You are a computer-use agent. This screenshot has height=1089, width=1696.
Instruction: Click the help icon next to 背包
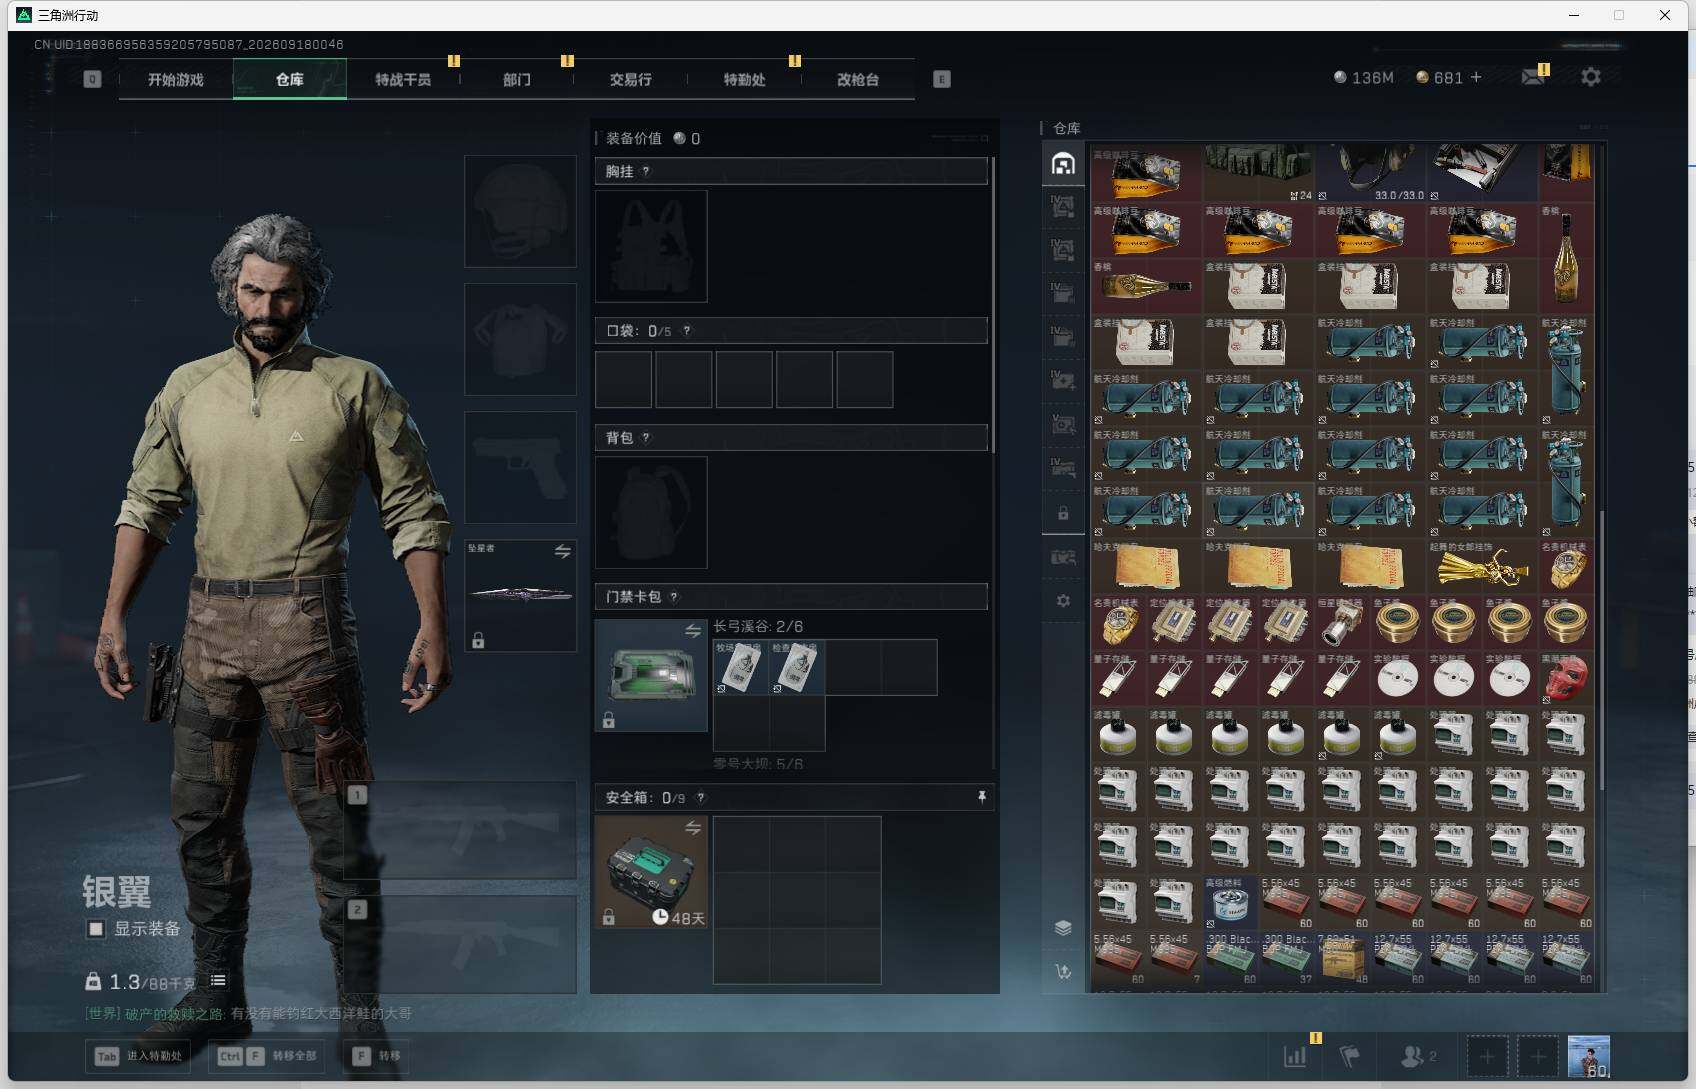click(x=646, y=438)
